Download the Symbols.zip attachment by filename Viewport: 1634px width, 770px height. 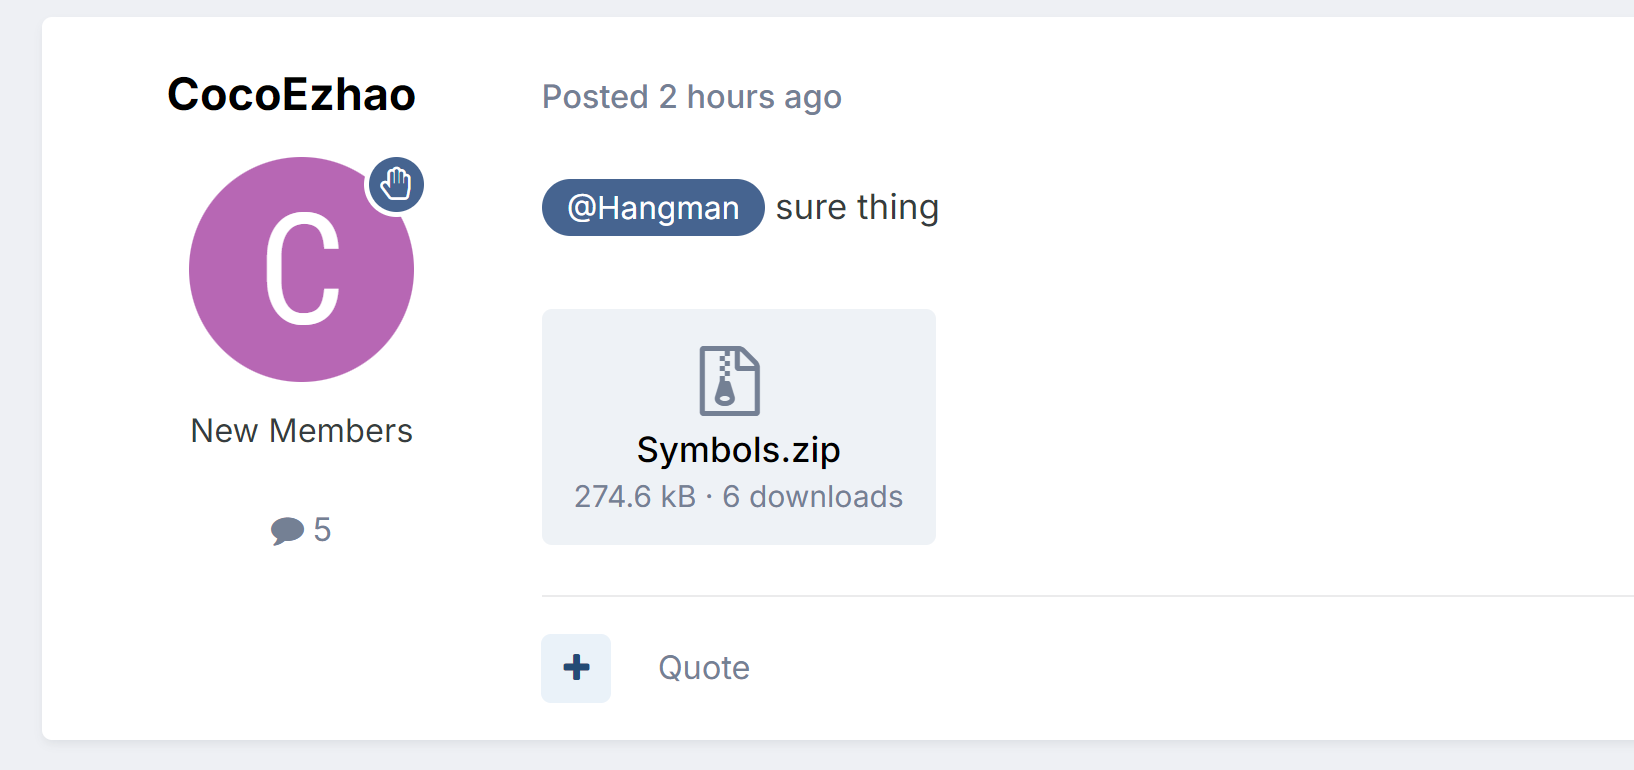pos(739,450)
